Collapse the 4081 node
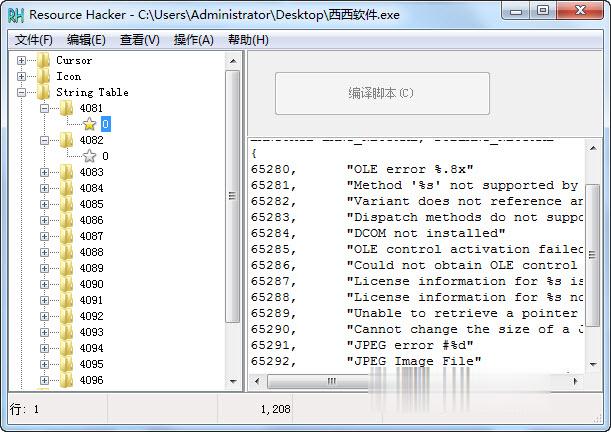Viewport: 611px width, 432px height. click(x=44, y=108)
